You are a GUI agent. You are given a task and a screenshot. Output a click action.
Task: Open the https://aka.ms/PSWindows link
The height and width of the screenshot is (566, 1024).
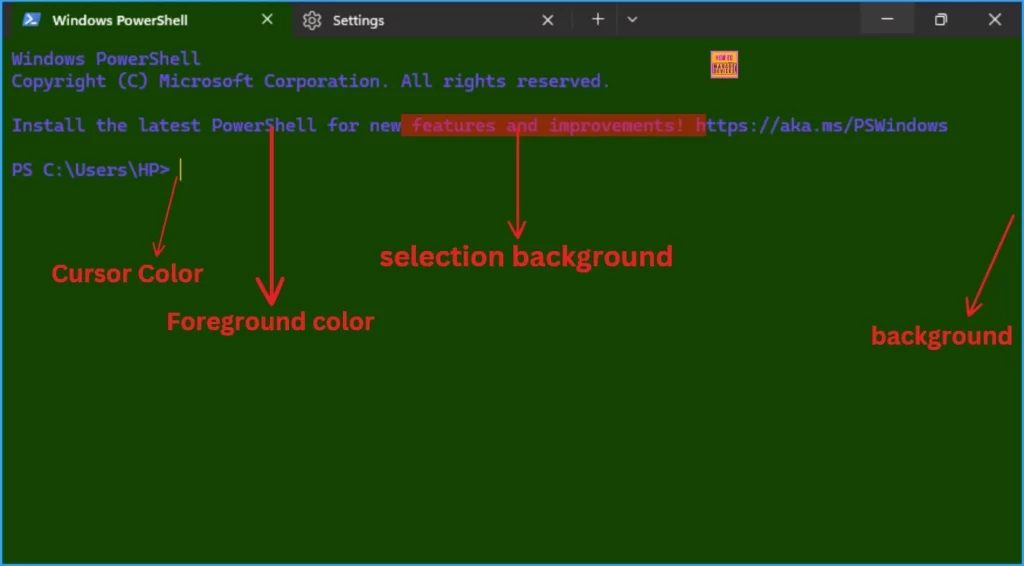pyautogui.click(x=822, y=125)
